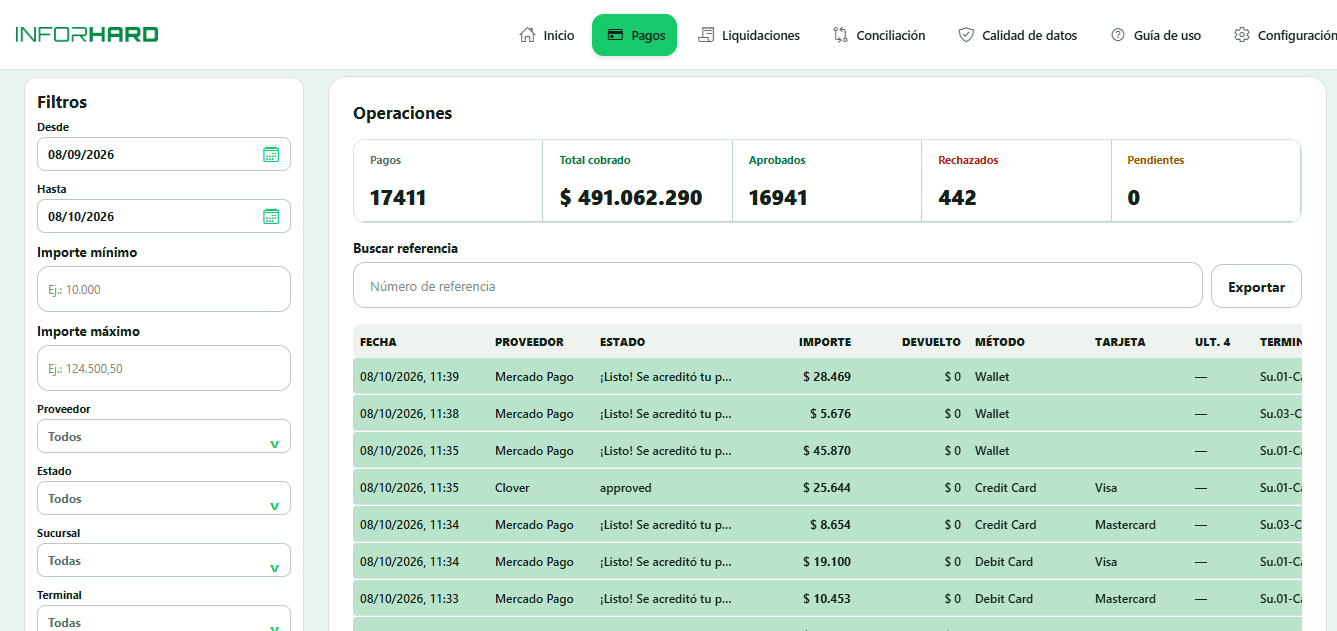Click the Número de referencia search field
The image size is (1337, 631).
(x=778, y=286)
